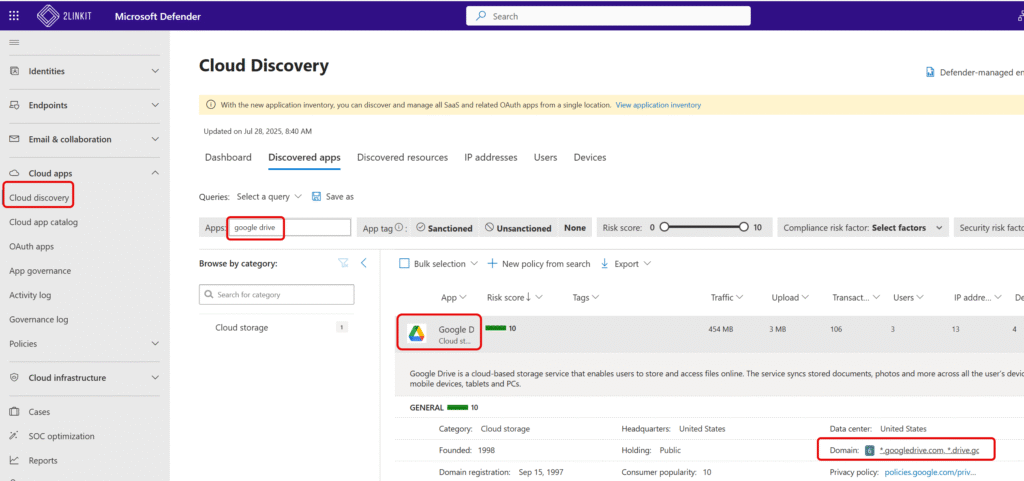
Task: Click the category filter funnel icon
Action: [x=344, y=262]
